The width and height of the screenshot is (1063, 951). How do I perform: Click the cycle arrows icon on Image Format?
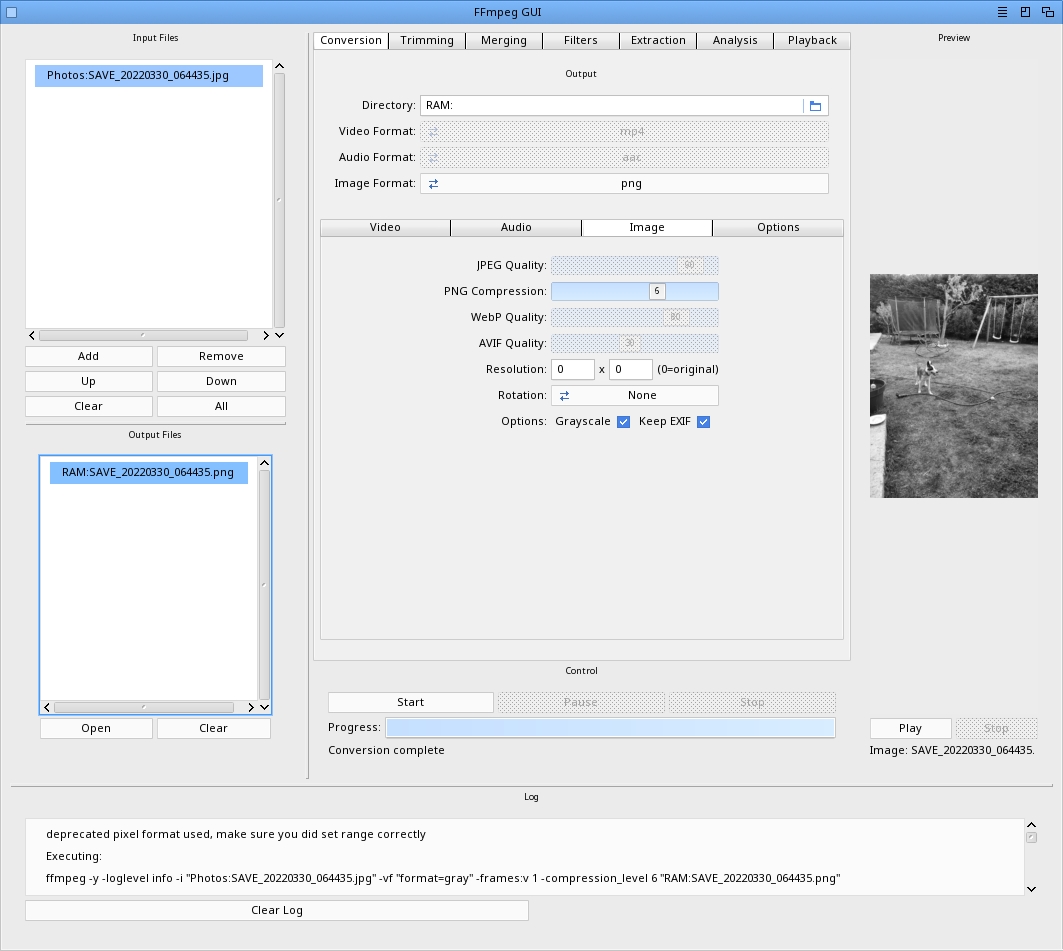point(434,184)
